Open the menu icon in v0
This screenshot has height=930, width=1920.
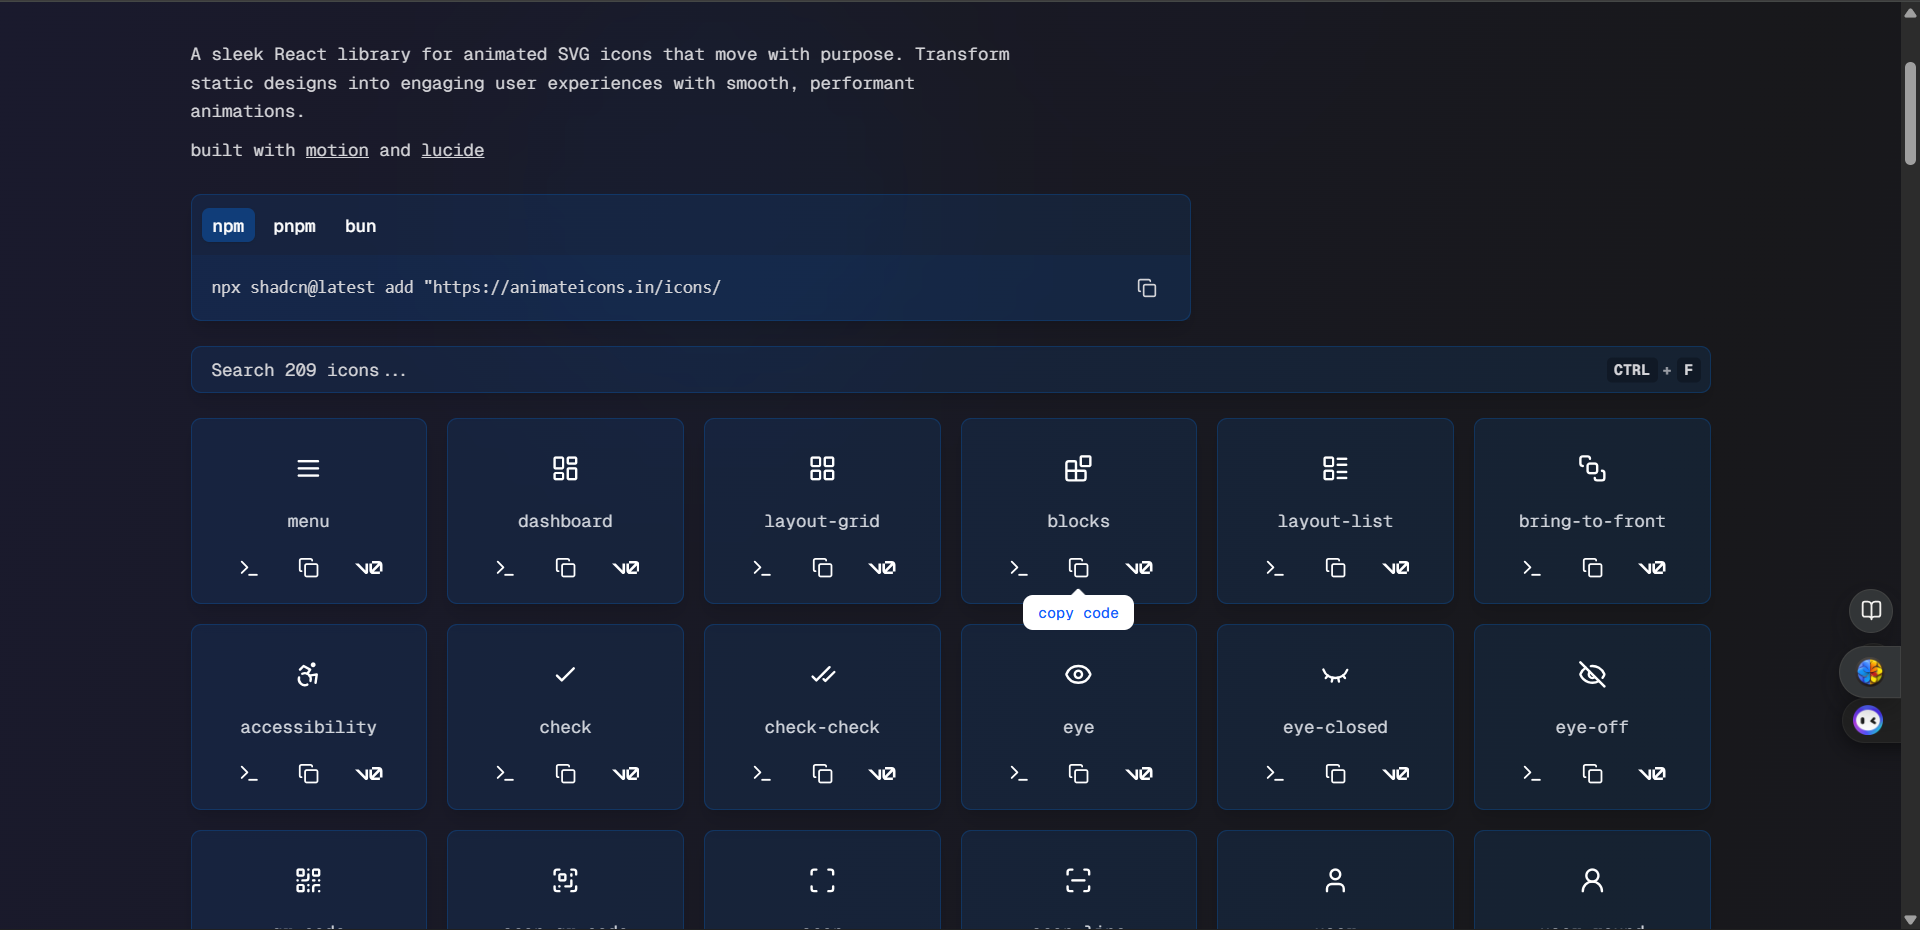coord(369,568)
